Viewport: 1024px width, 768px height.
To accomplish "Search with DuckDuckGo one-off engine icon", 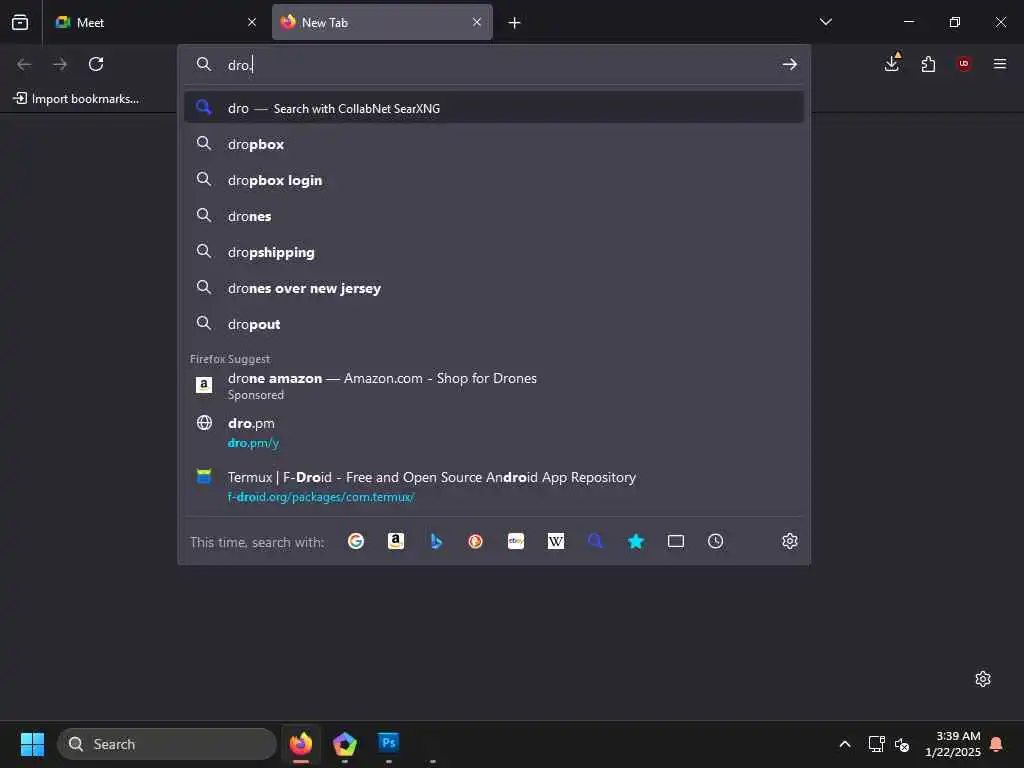I will point(475,541).
